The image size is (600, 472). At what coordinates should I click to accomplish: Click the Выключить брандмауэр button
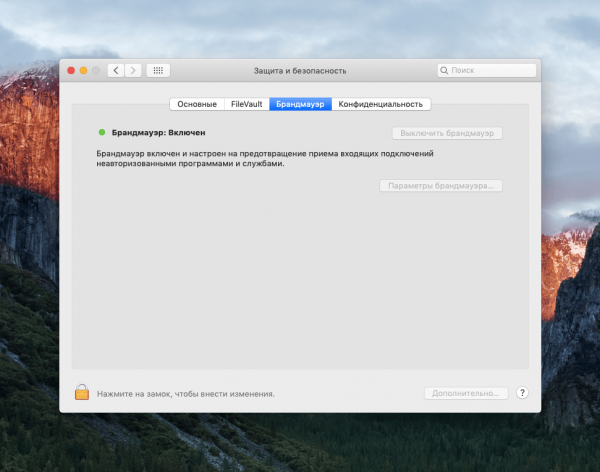point(447,133)
